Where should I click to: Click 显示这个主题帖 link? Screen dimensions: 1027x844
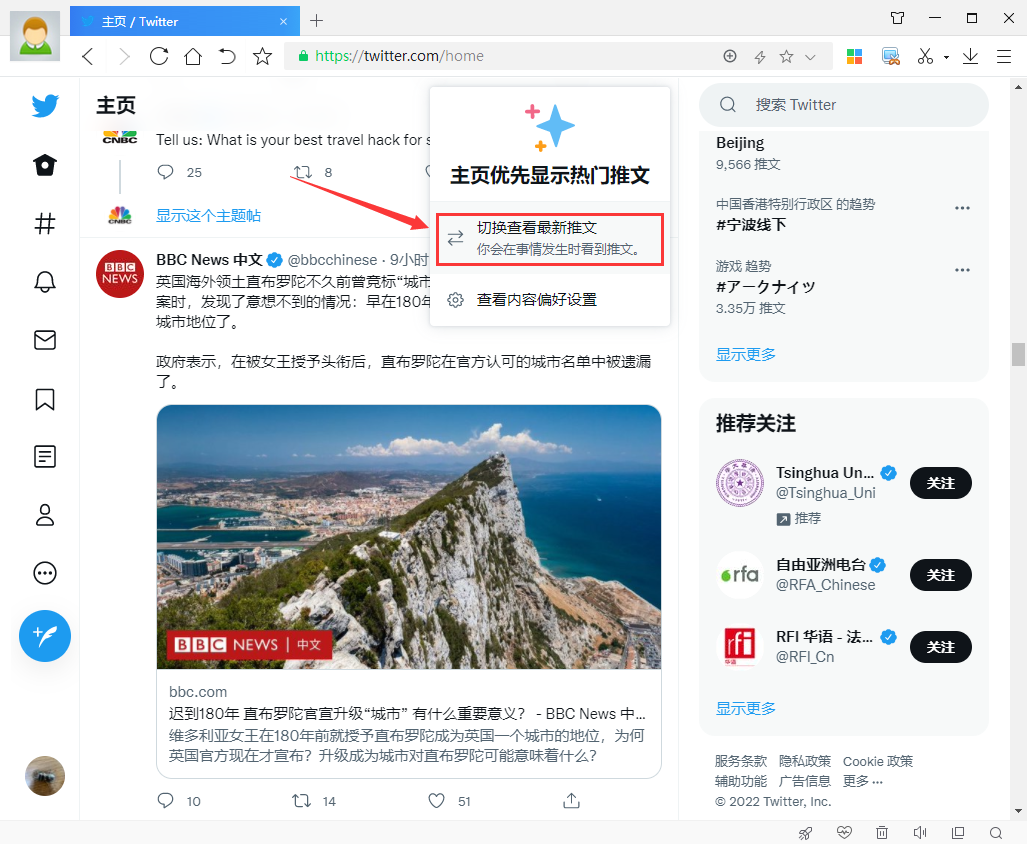(208, 215)
